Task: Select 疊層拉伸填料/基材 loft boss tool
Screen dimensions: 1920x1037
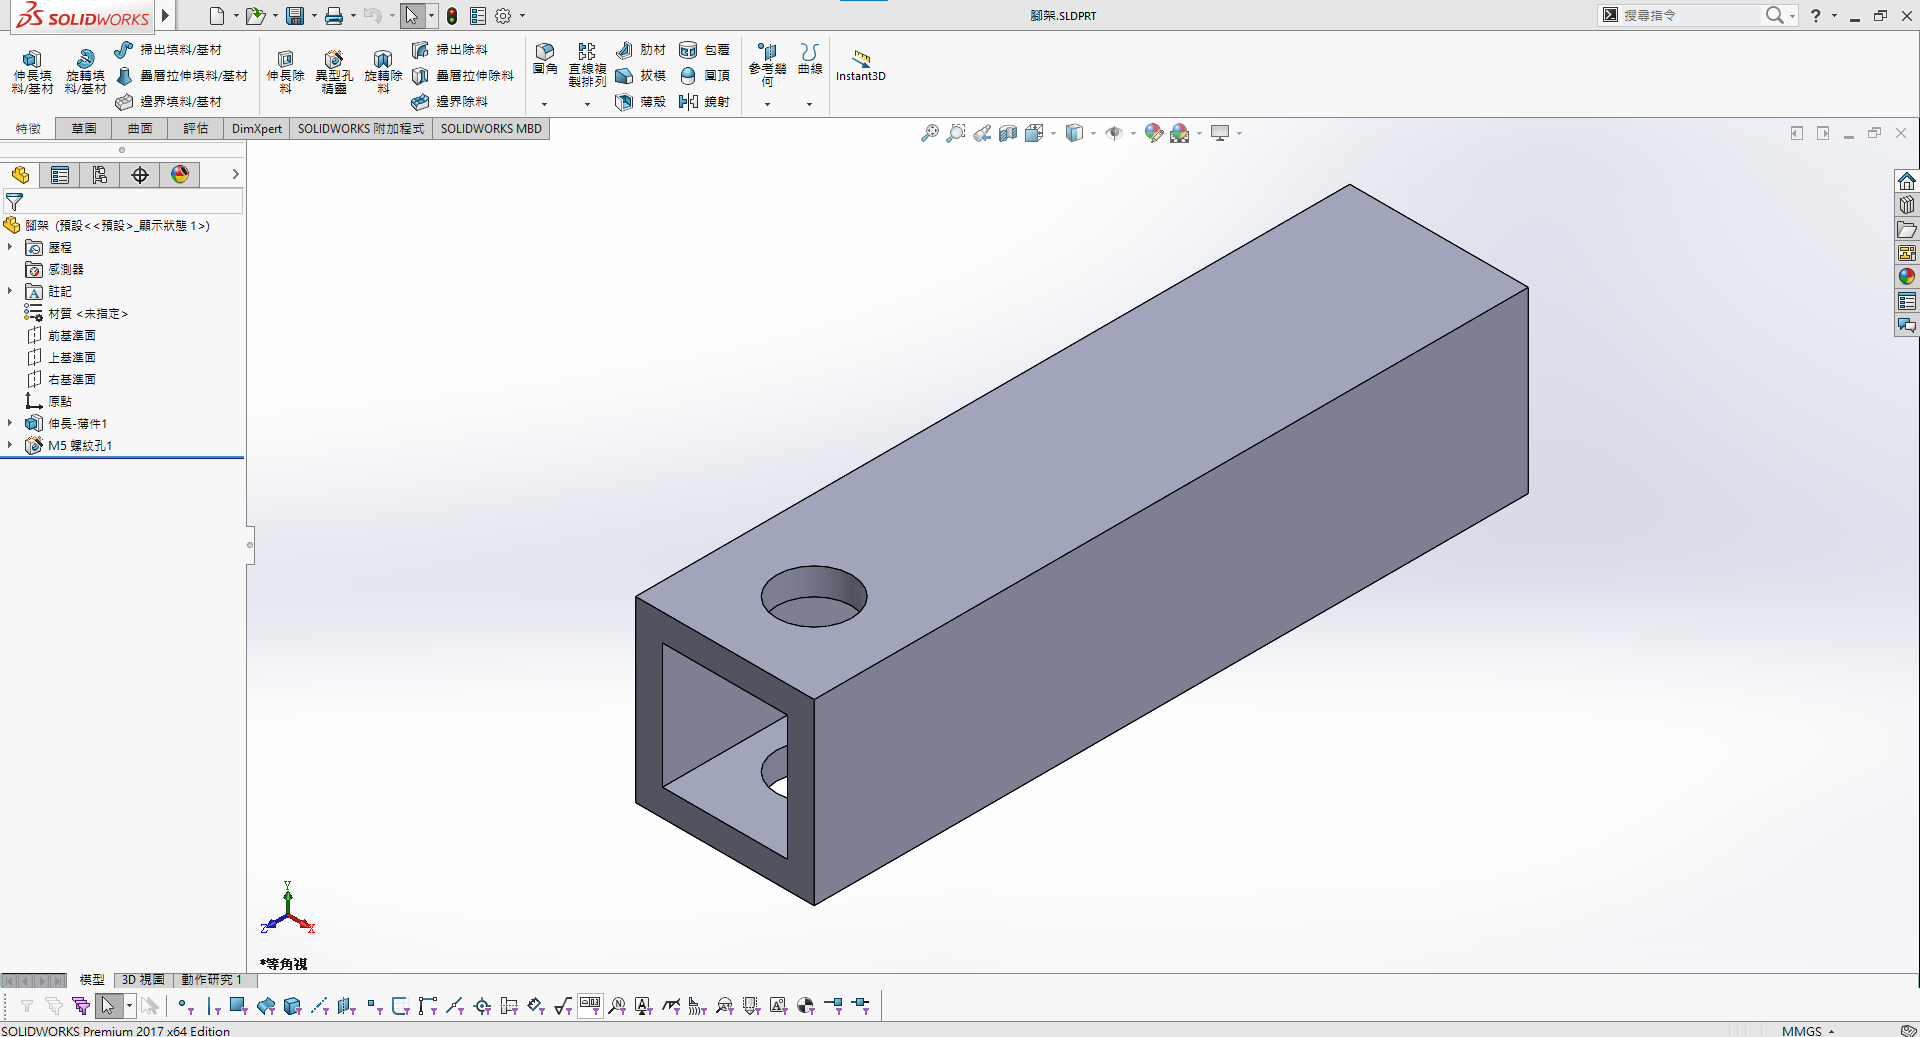Action: point(181,76)
